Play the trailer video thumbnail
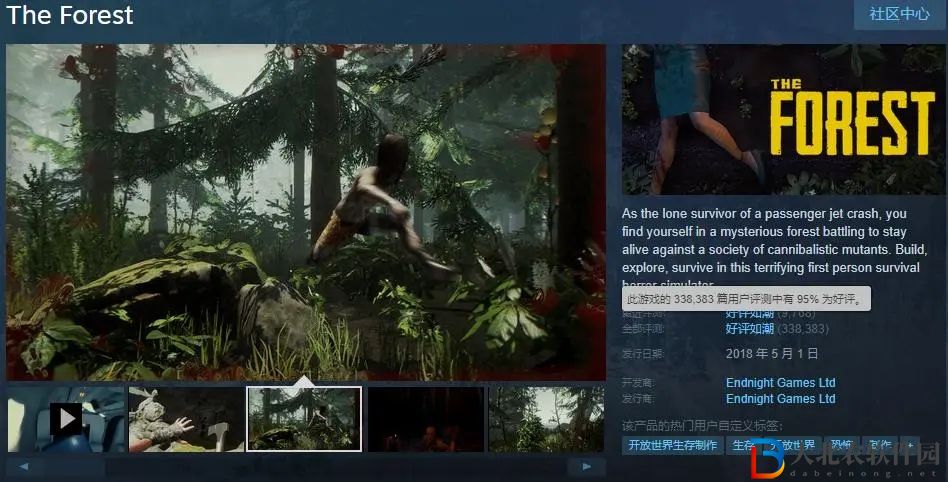The height and width of the screenshot is (482, 948). (66, 419)
